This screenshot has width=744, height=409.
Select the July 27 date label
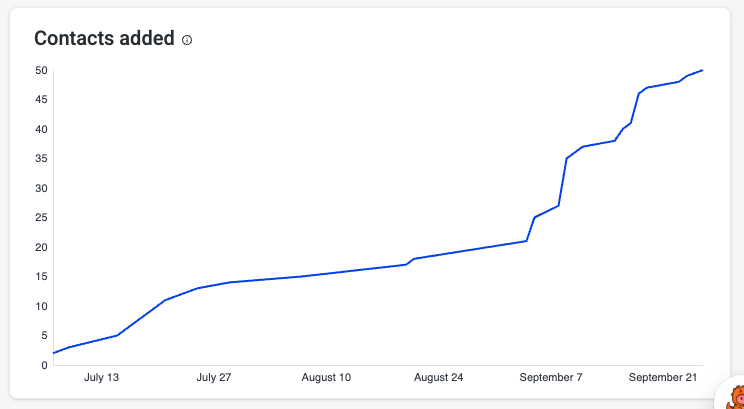213,378
